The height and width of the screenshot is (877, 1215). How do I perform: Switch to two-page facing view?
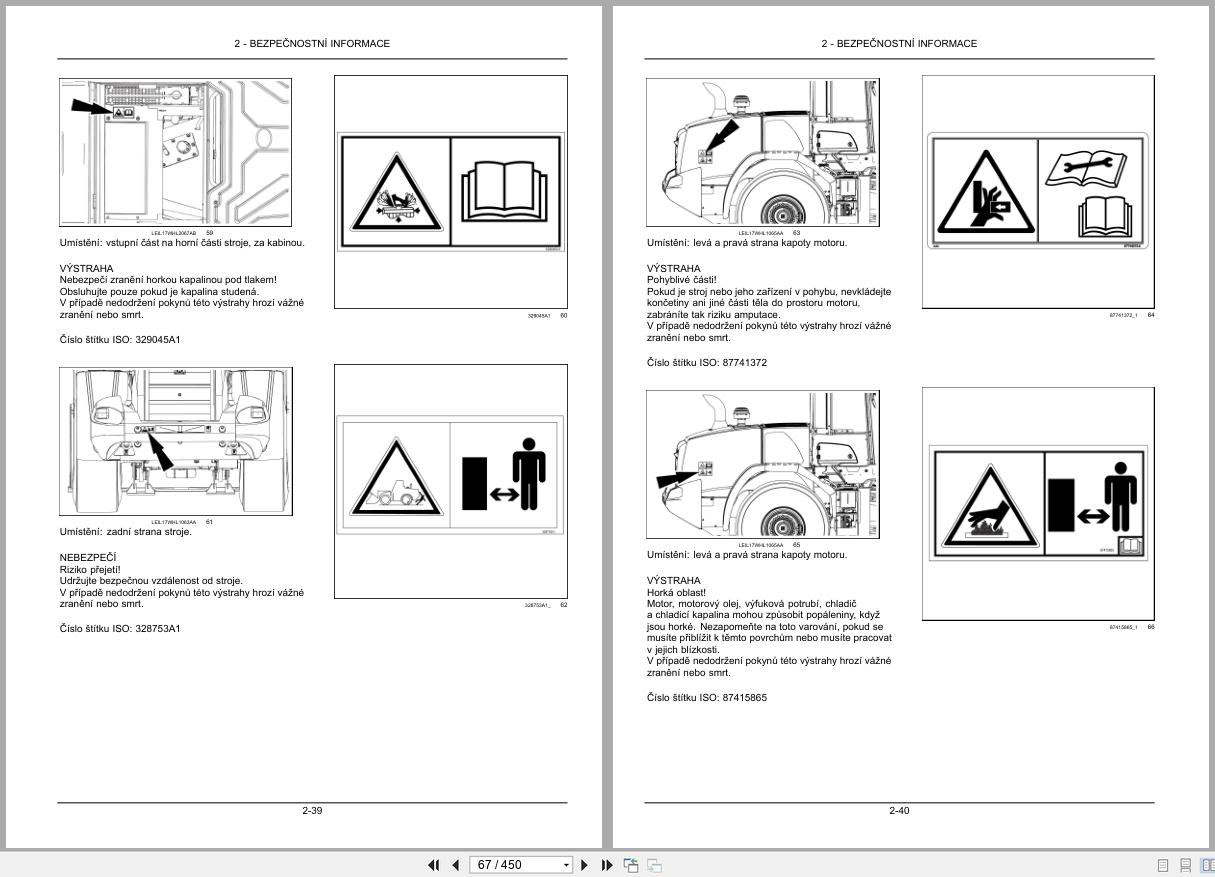click(x=1207, y=865)
